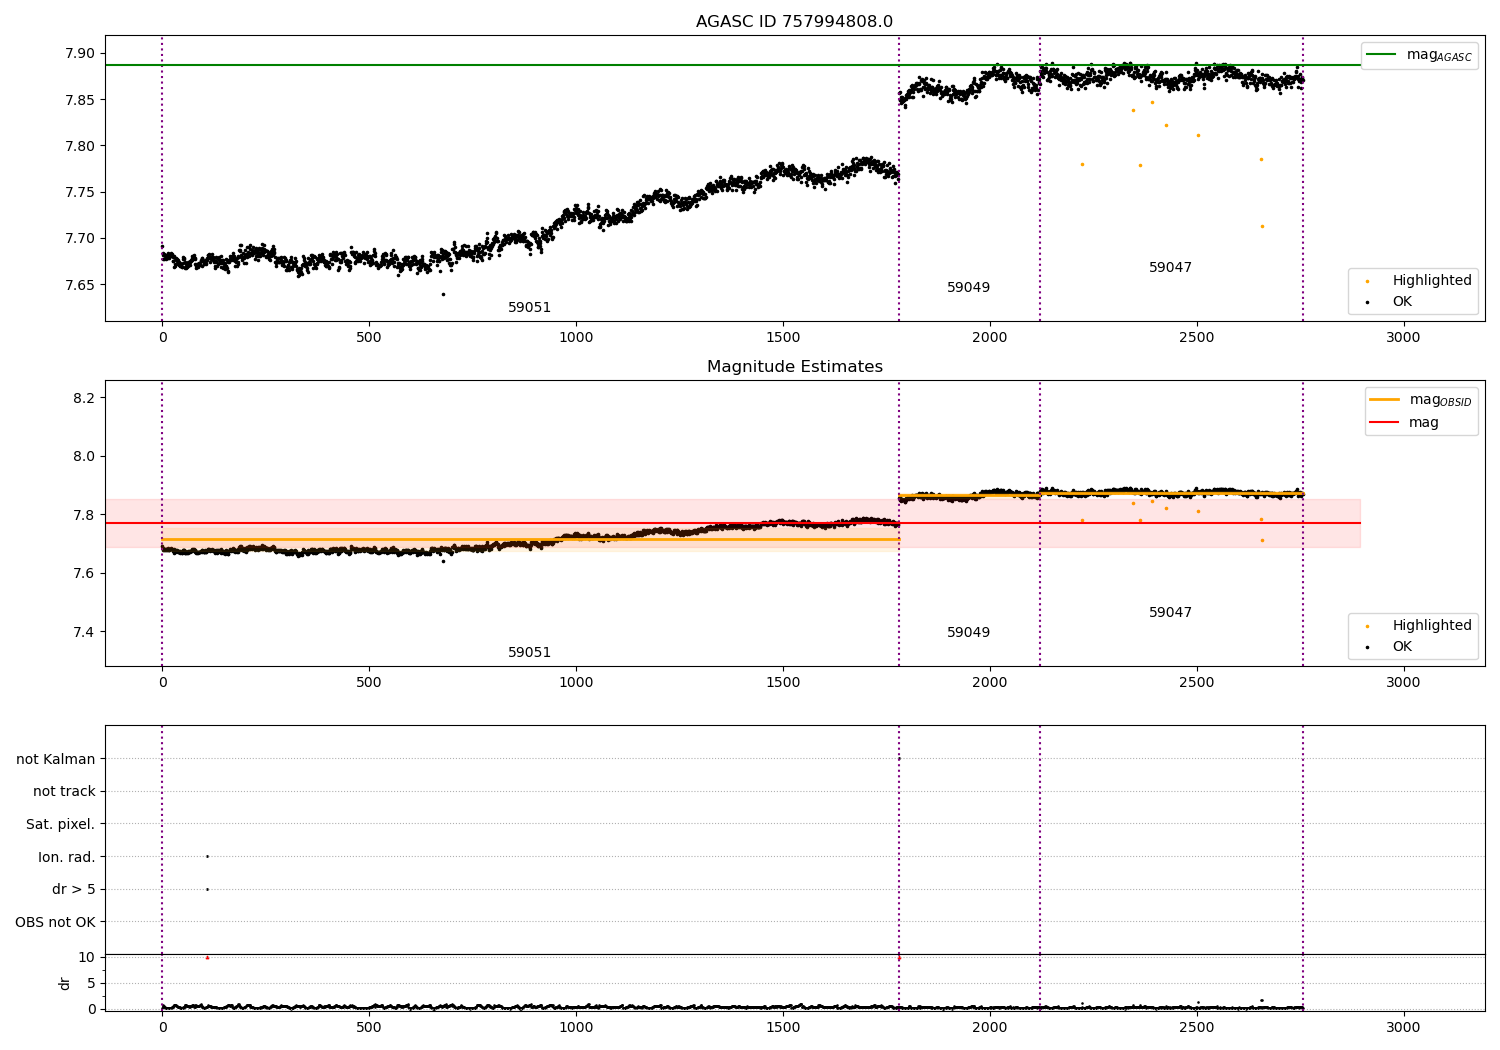1500x1050 pixels.
Task: Click the 59051 obsid label in the top plot
Action: point(529,308)
